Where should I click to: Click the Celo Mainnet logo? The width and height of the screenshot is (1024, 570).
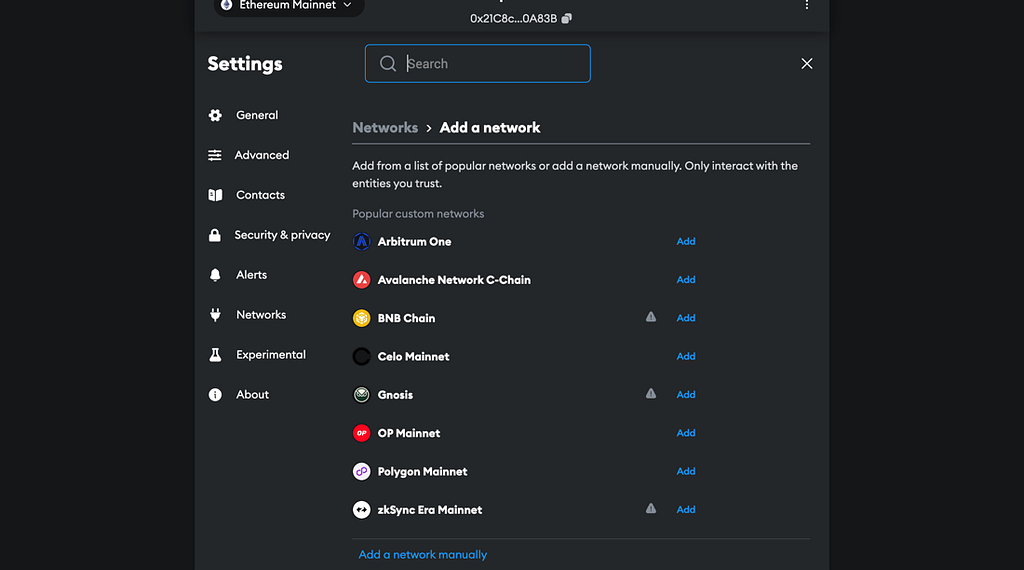tap(361, 356)
